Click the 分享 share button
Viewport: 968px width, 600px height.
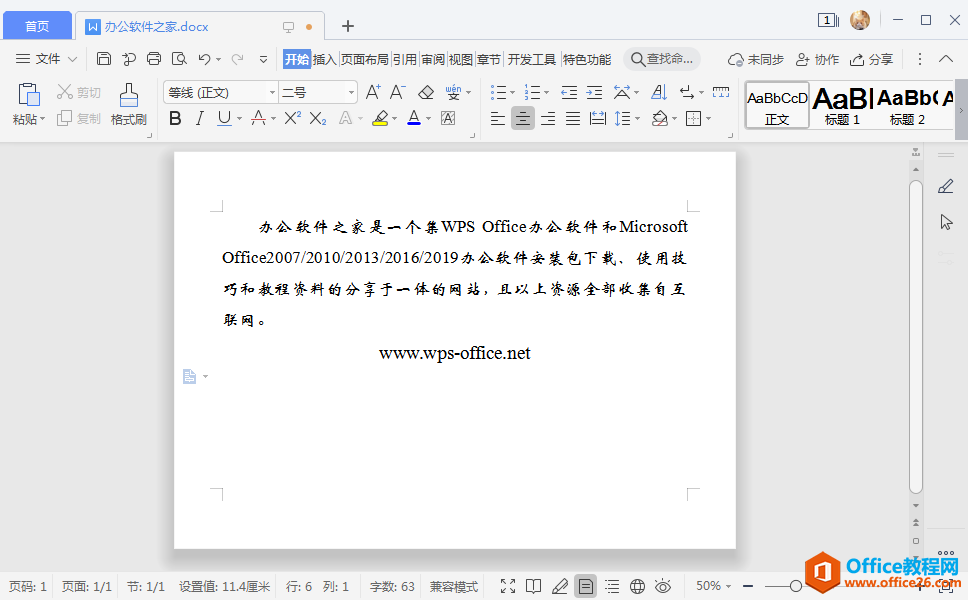coord(872,59)
